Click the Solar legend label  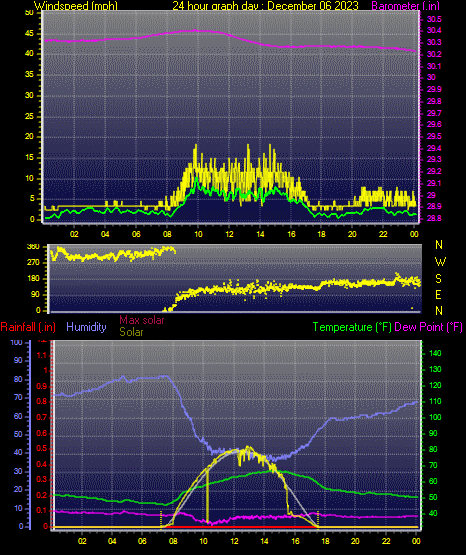click(131, 332)
